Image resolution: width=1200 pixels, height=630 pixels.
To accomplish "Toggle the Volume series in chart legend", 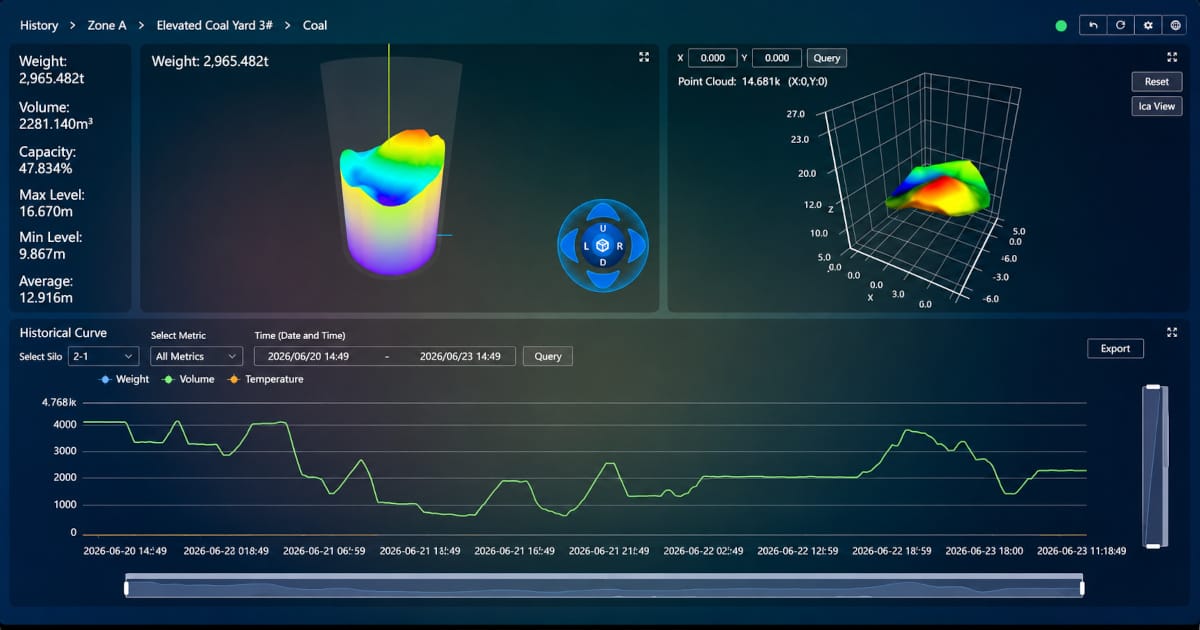I will [188, 379].
